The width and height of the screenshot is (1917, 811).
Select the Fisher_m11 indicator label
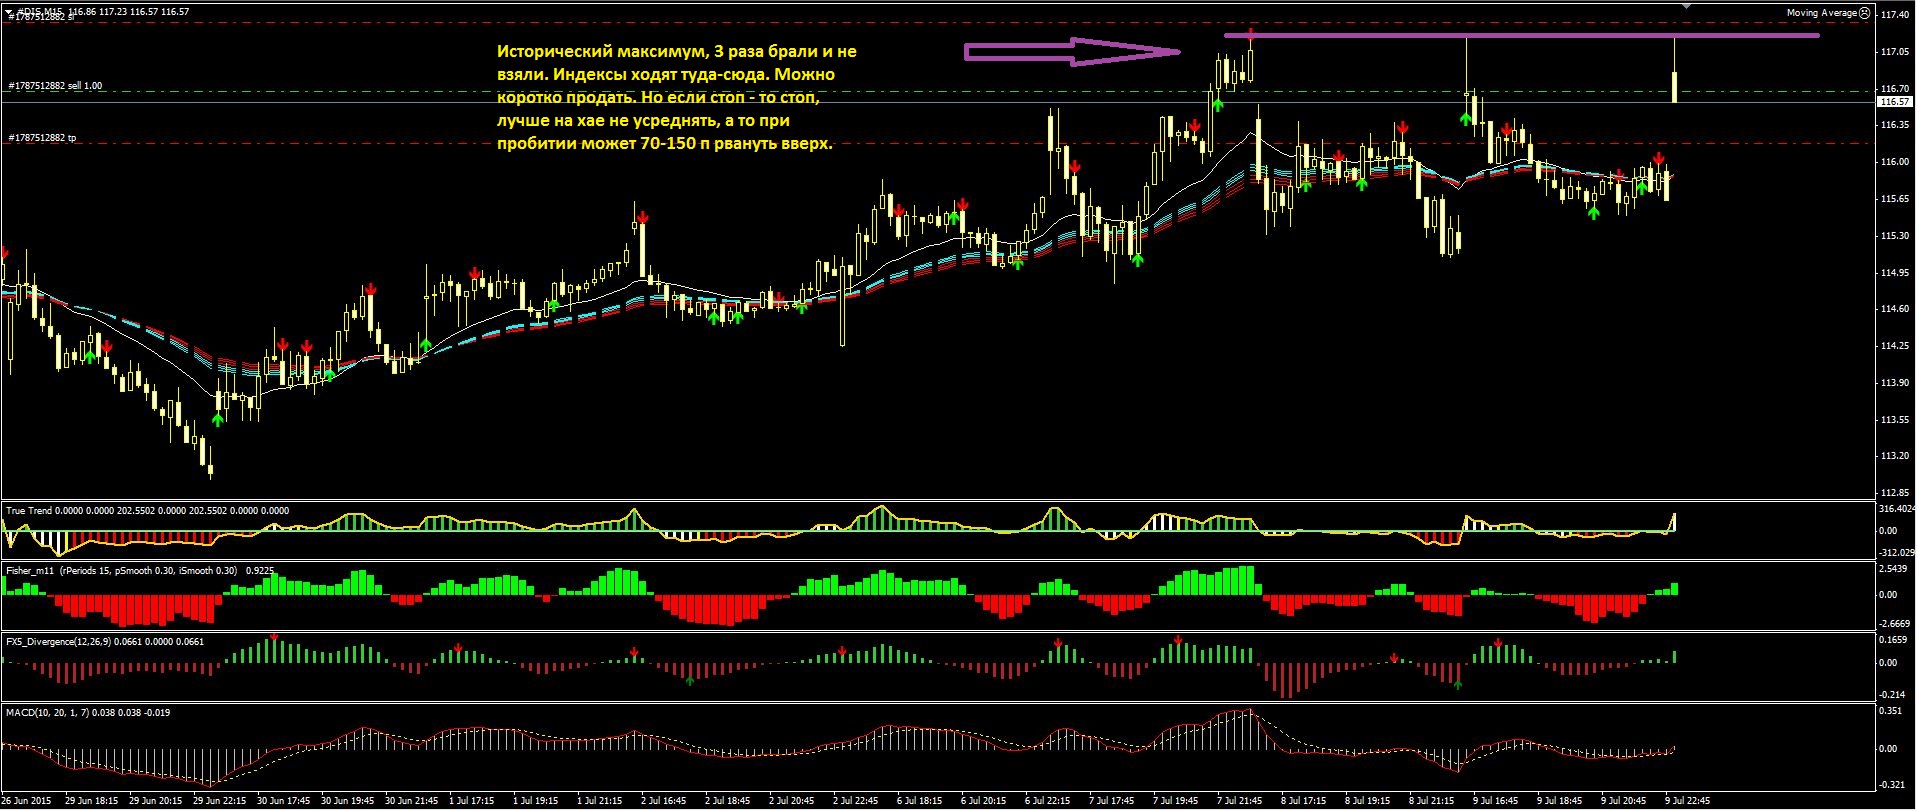click(31, 571)
